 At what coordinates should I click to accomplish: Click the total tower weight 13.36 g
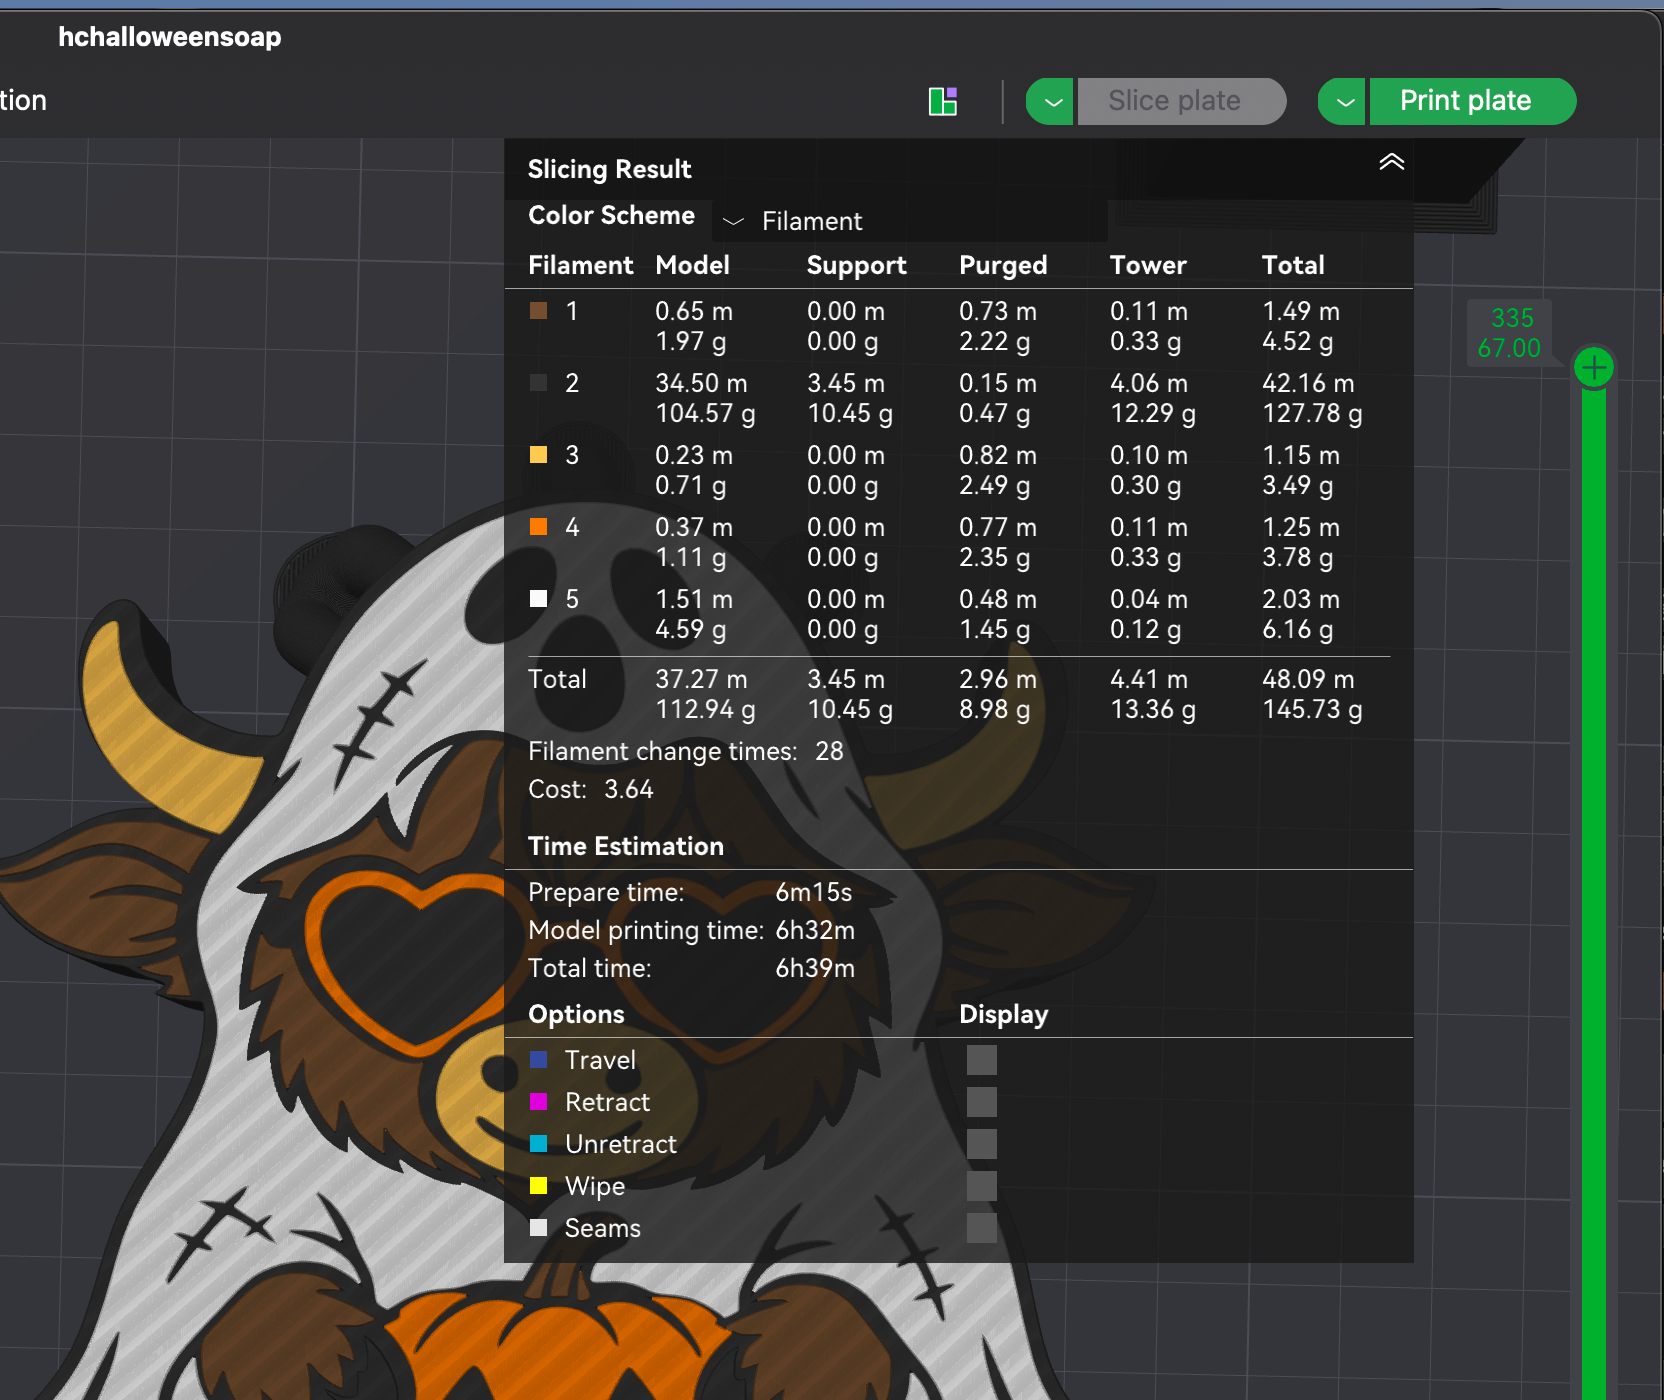coord(1153,709)
